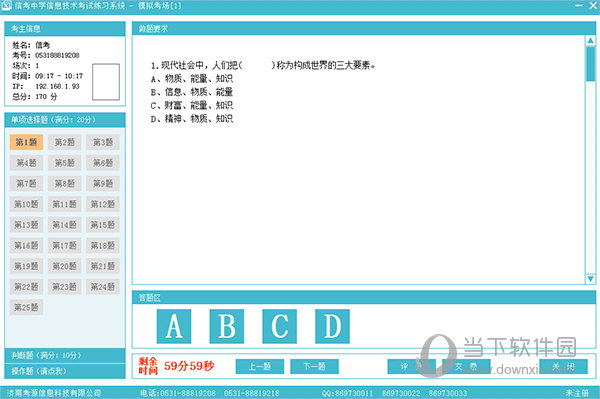600x399 pixels.
Task: Open question 第9题
Action: click(x=103, y=184)
